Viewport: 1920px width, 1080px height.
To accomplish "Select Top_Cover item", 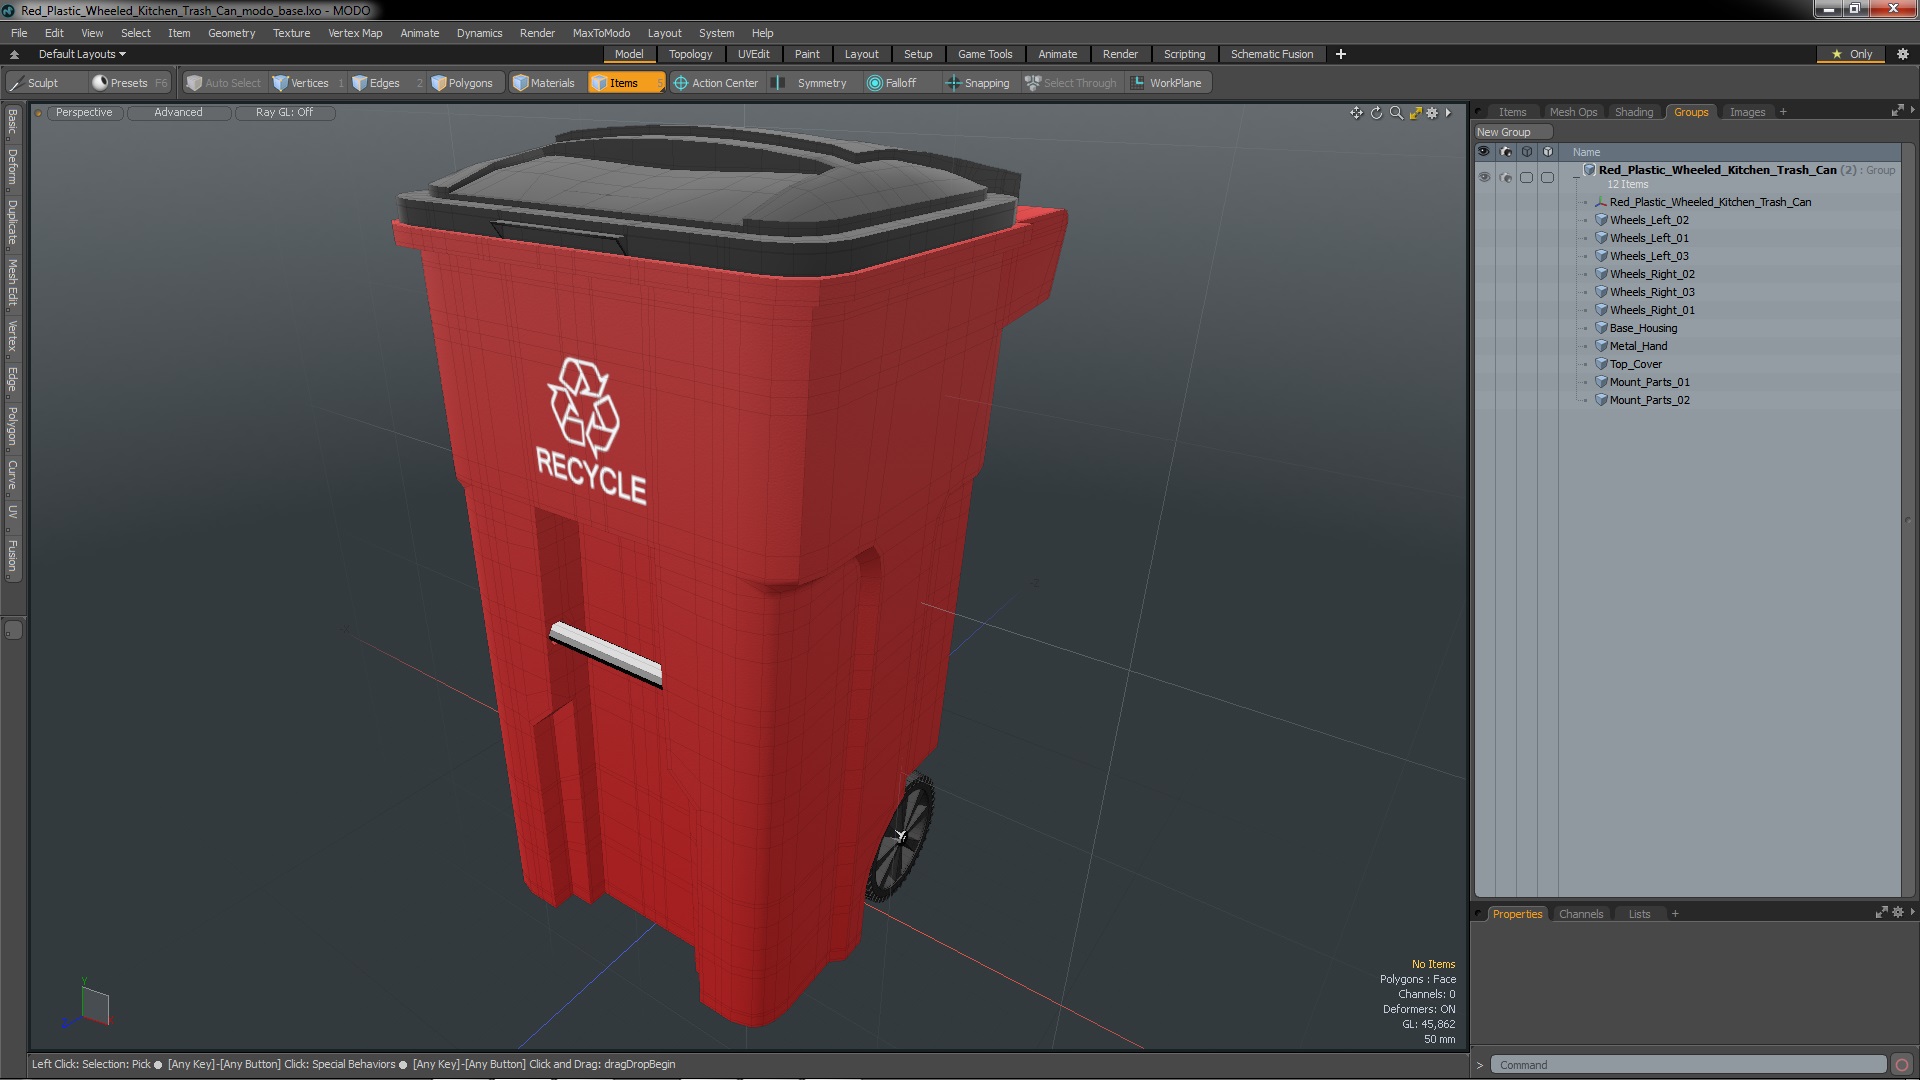I will click(1636, 364).
